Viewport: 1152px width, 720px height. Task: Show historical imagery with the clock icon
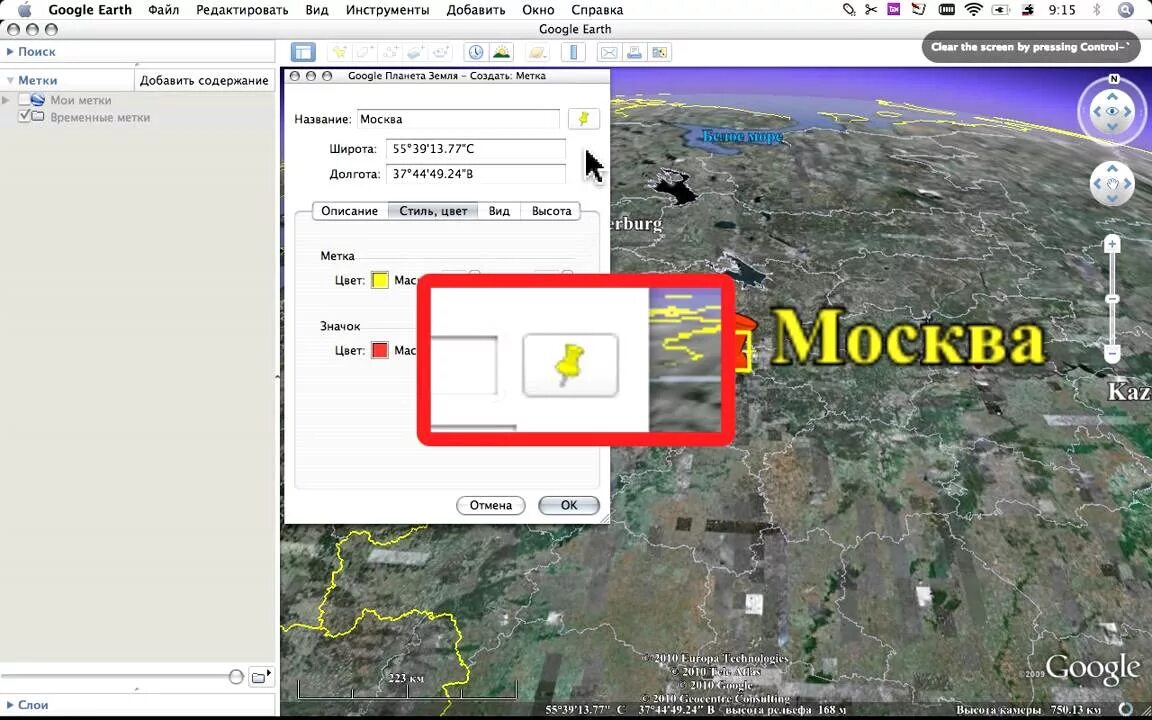tap(476, 52)
